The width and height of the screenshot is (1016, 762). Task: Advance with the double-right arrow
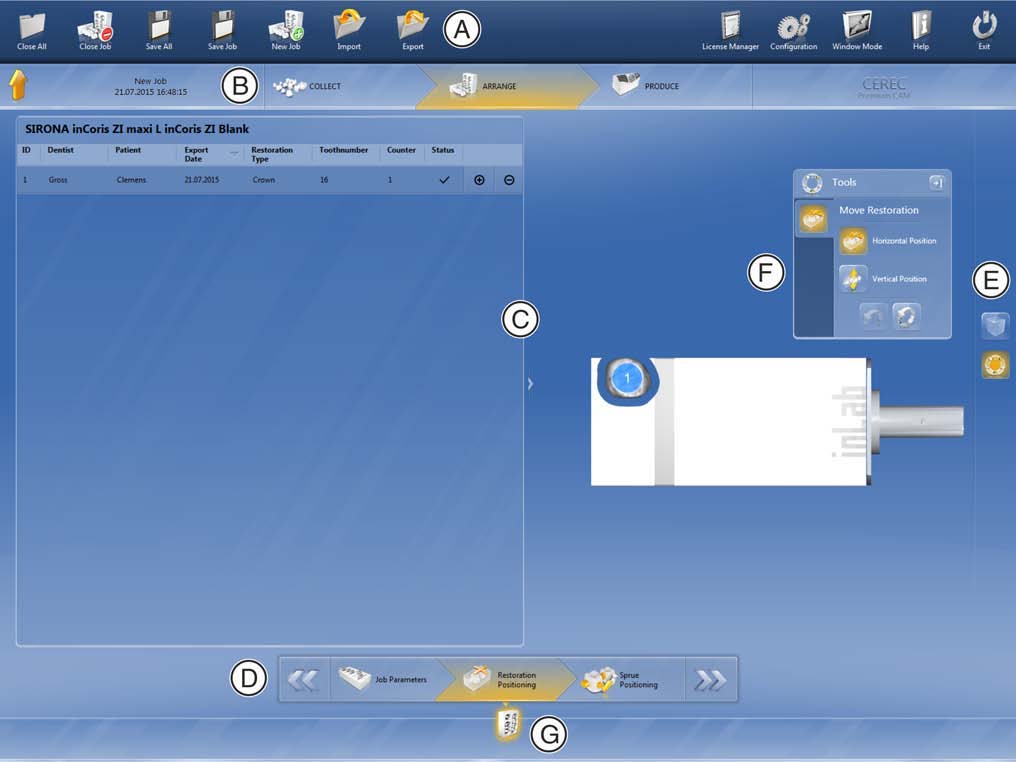click(710, 680)
